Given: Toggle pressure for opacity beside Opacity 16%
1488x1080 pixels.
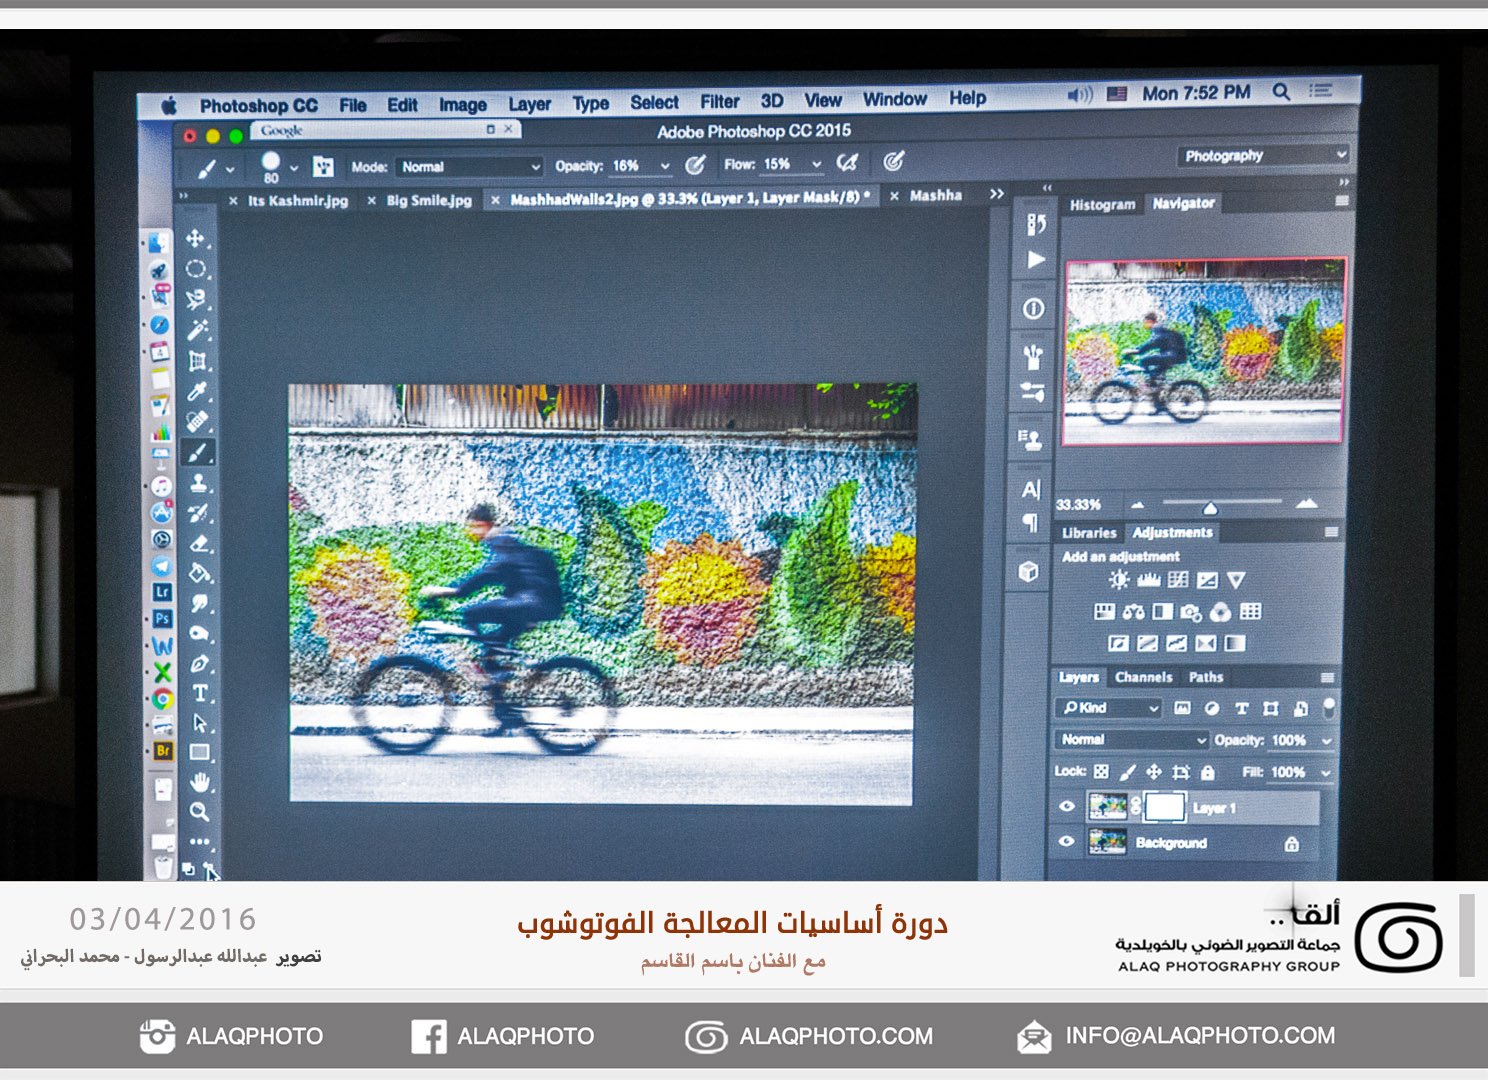Looking at the screenshot, I should pyautogui.click(x=695, y=165).
